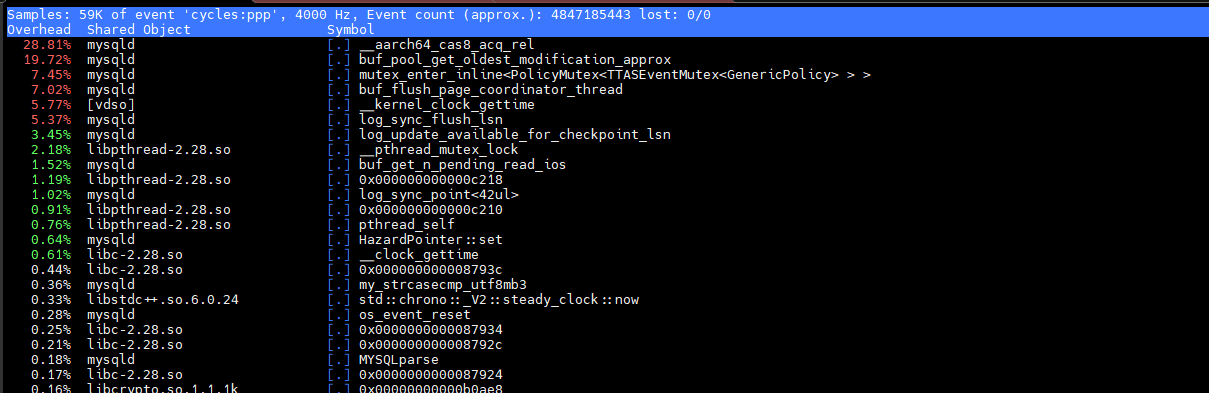Click log_update_available_for_checkpoint_lsn entry
1209x393 pixels.
(x=514, y=135)
